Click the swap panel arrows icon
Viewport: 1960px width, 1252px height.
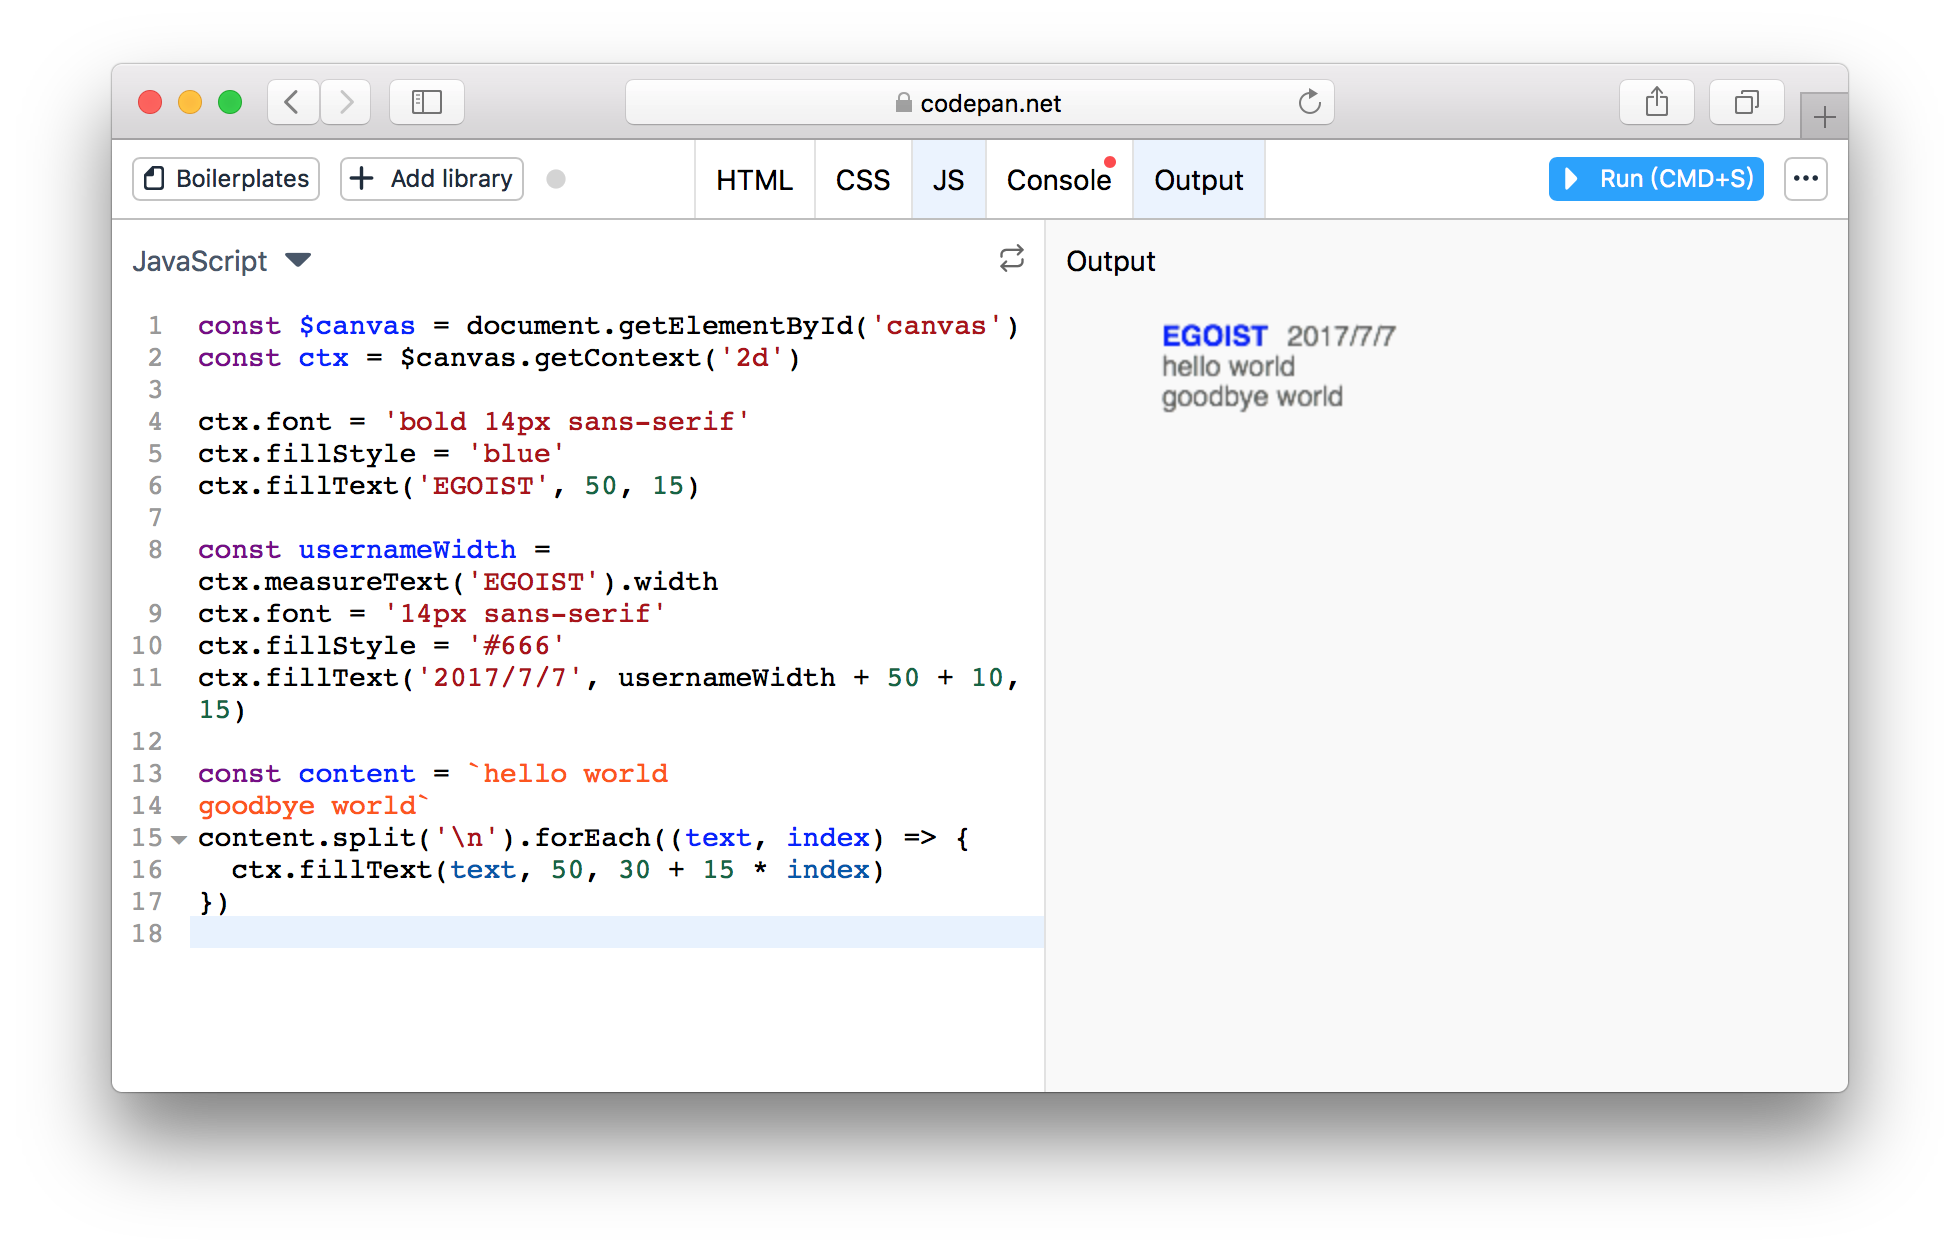point(1011,259)
